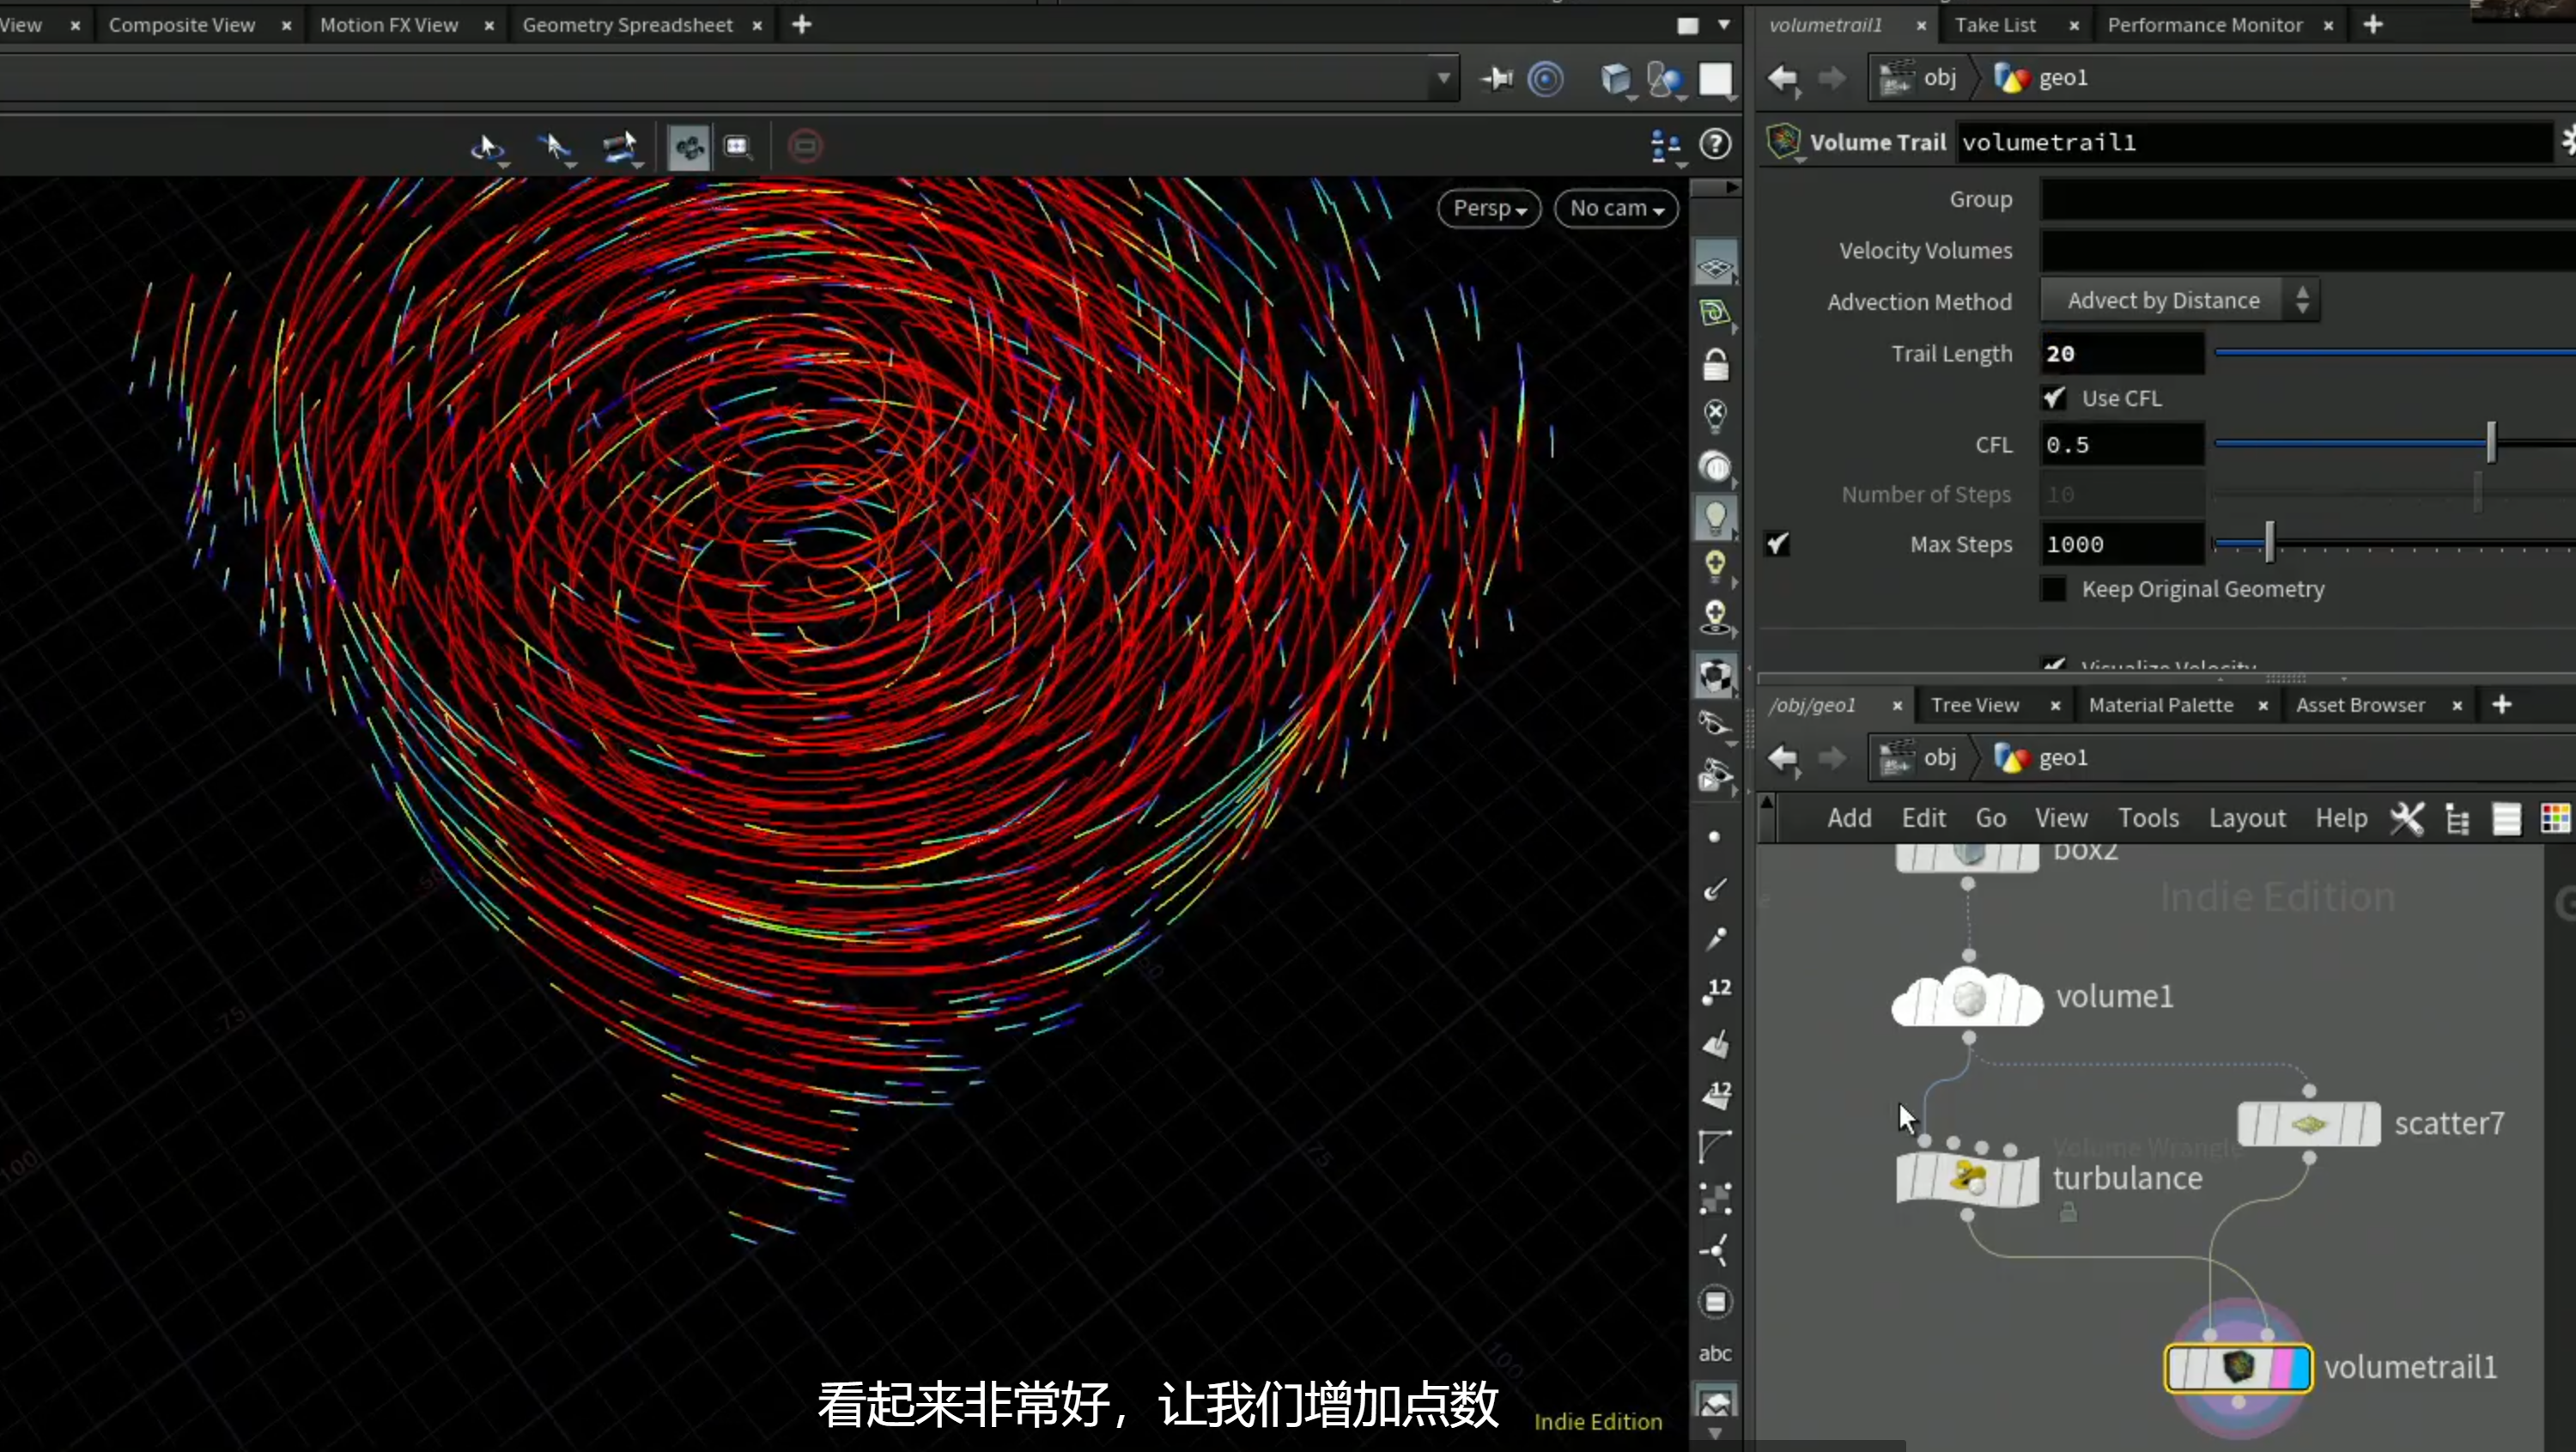Click the scatter7 node
This screenshot has height=1452, width=2576.
(x=2308, y=1124)
